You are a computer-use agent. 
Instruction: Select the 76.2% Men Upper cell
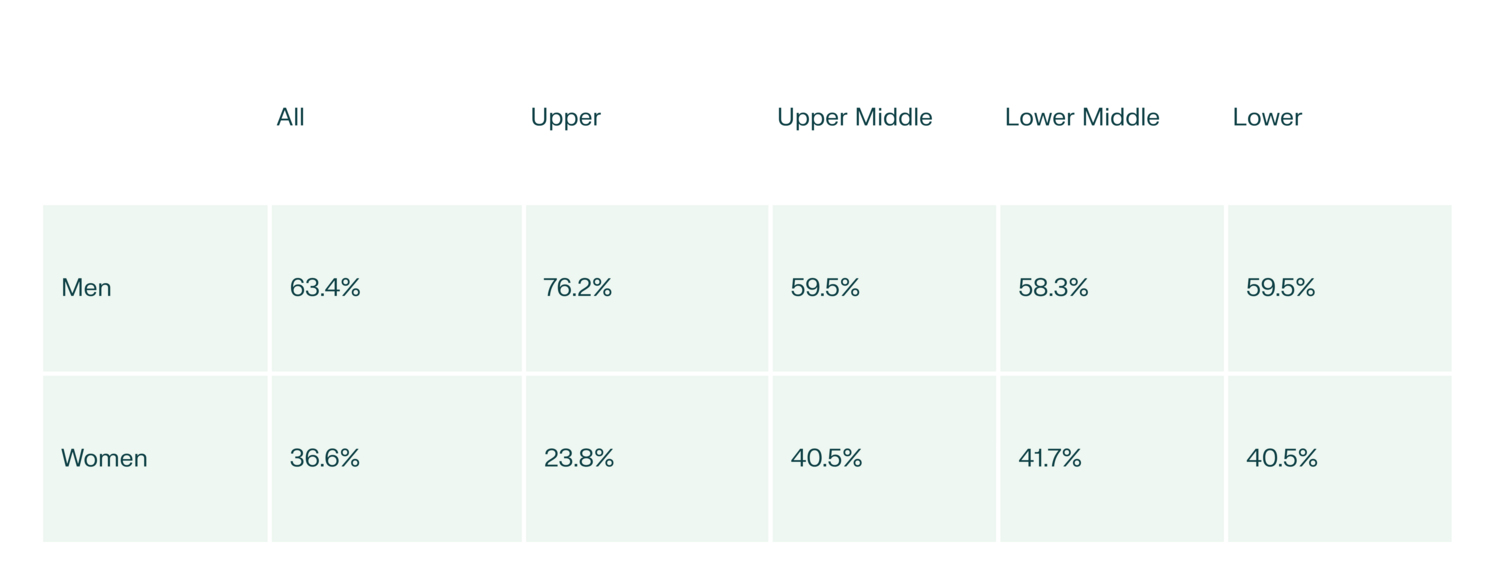click(x=578, y=288)
